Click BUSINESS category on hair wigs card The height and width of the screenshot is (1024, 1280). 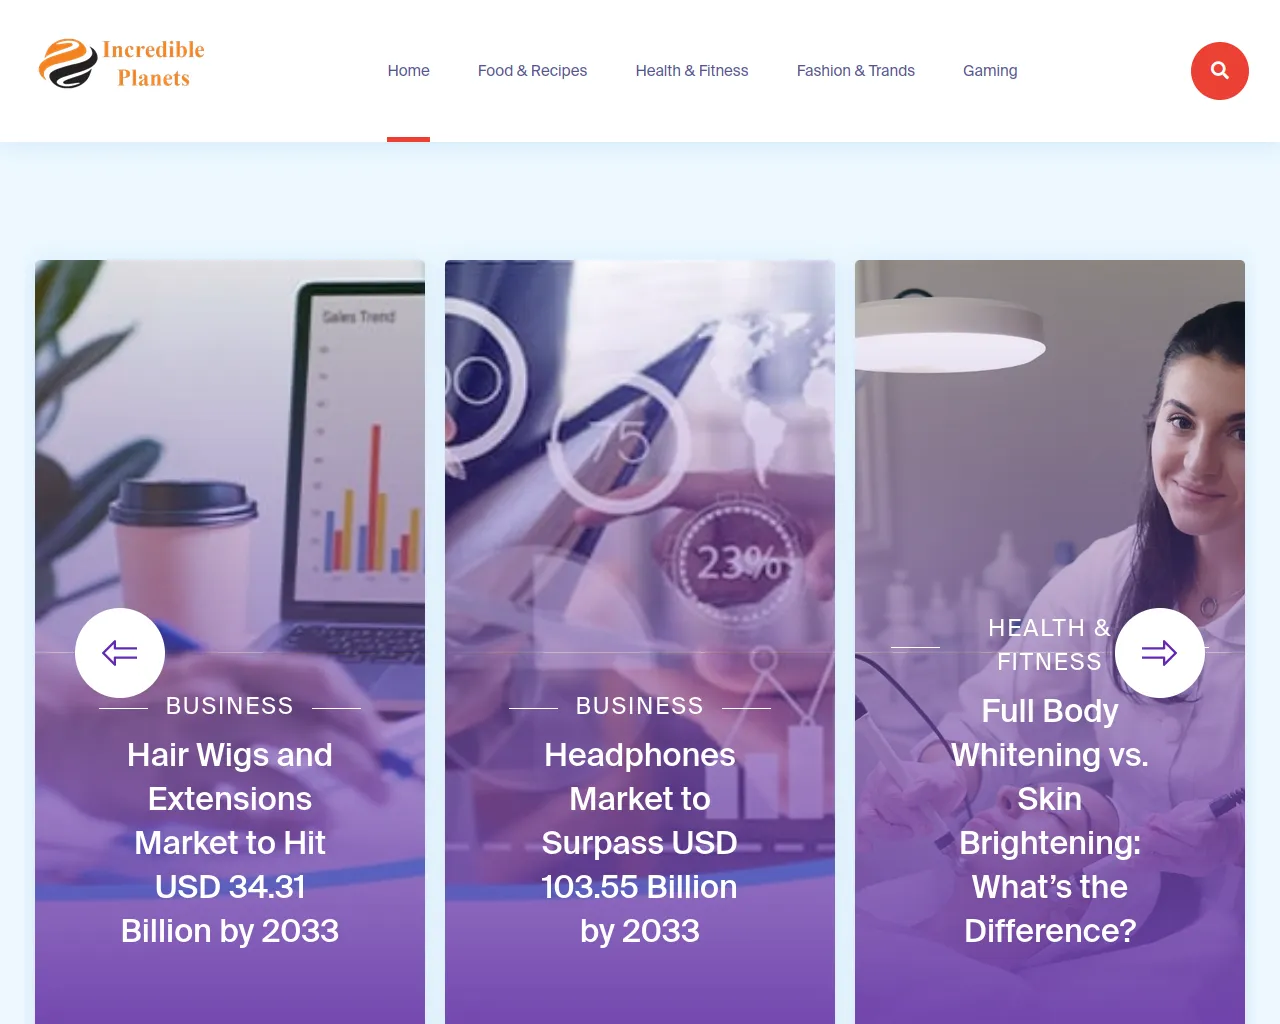click(x=230, y=706)
